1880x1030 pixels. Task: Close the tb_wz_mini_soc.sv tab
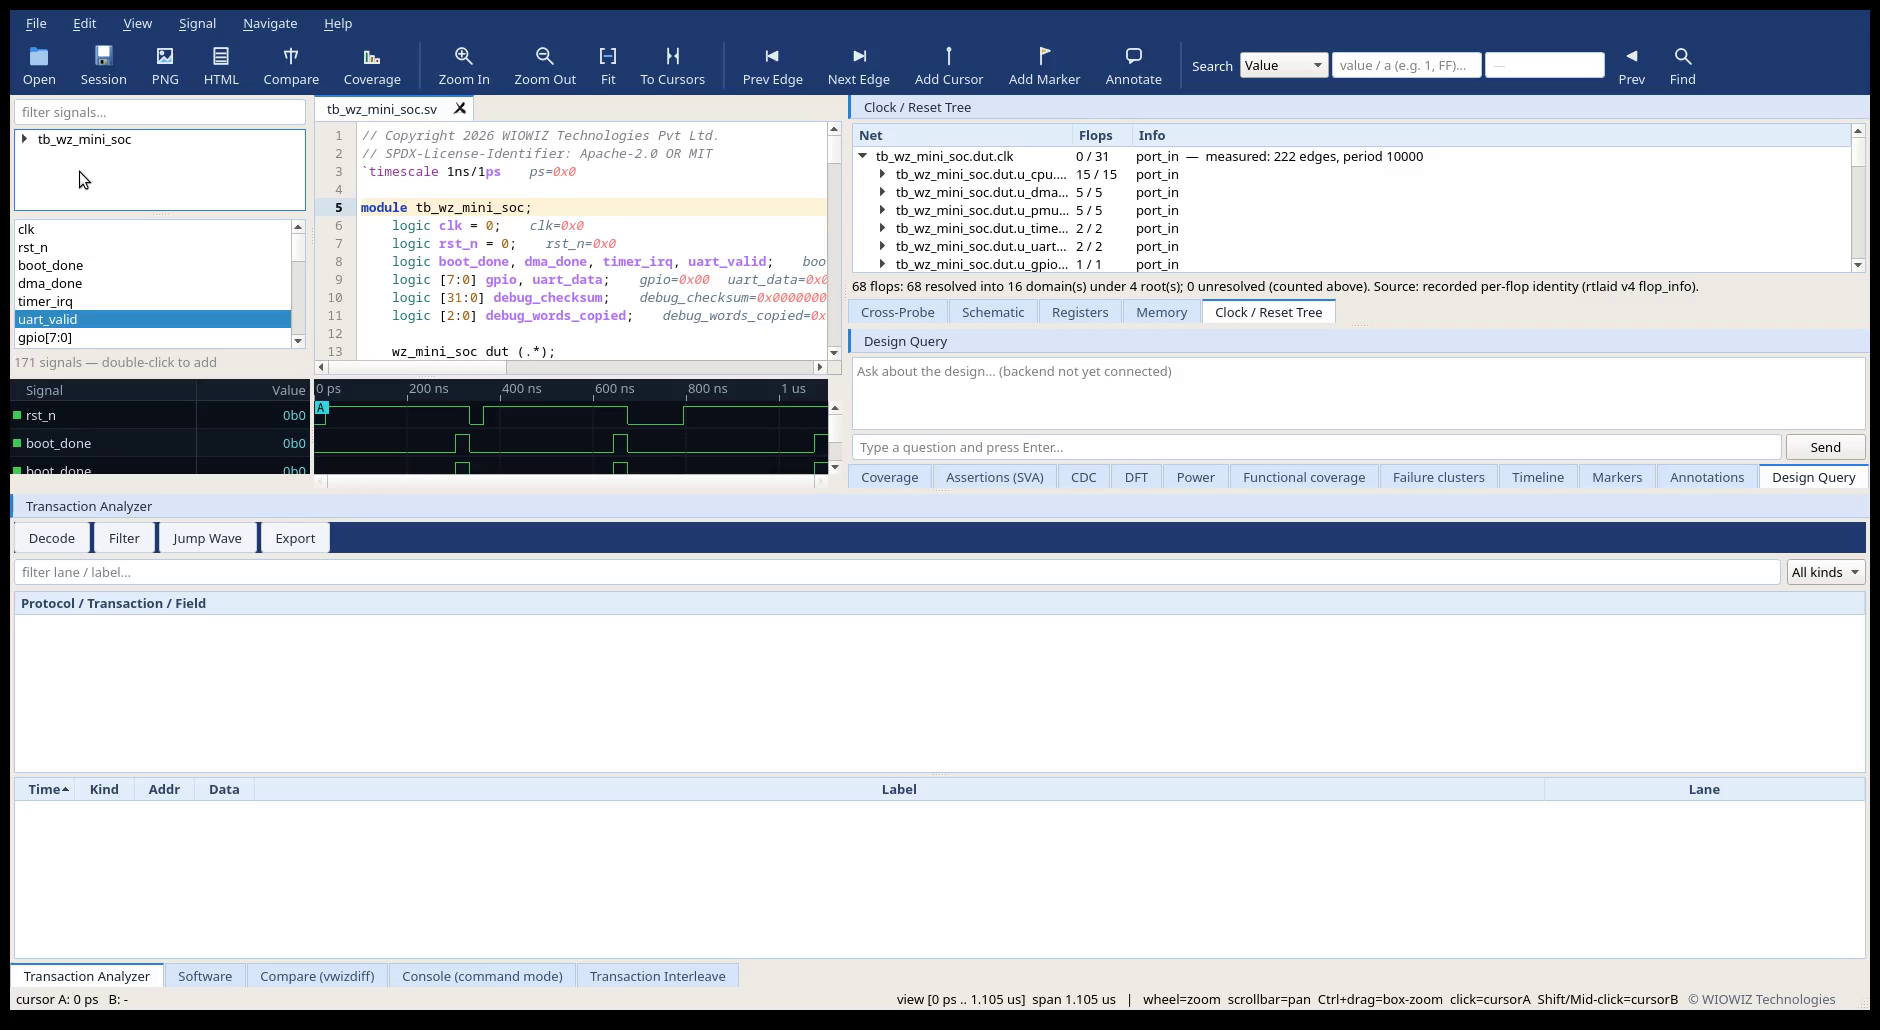click(460, 108)
